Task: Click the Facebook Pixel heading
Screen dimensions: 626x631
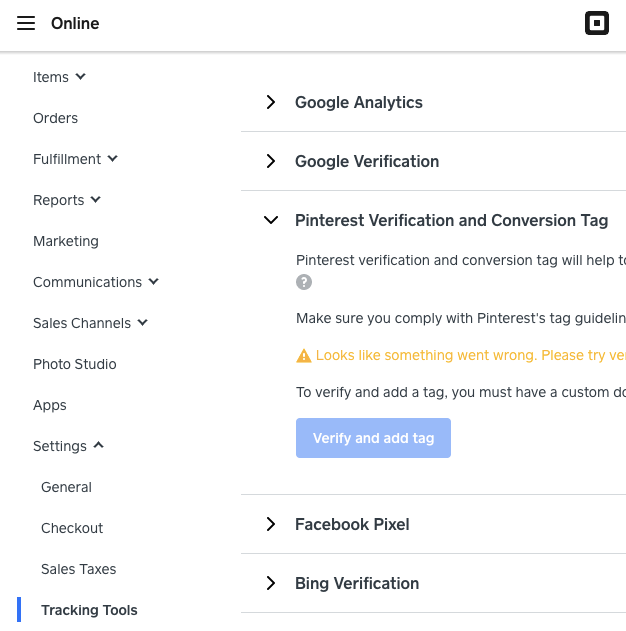Action: 352,524
